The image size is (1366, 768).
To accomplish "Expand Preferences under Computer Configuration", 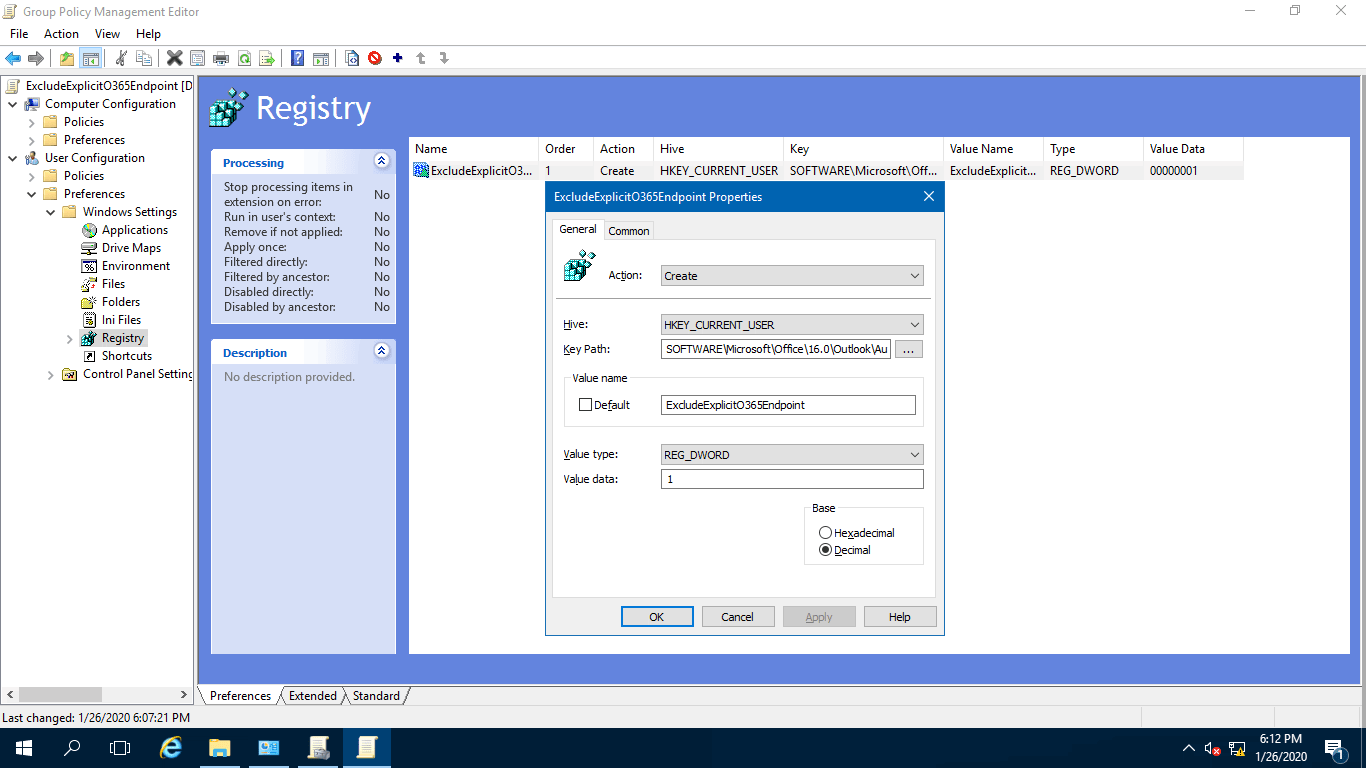I will click(31, 140).
